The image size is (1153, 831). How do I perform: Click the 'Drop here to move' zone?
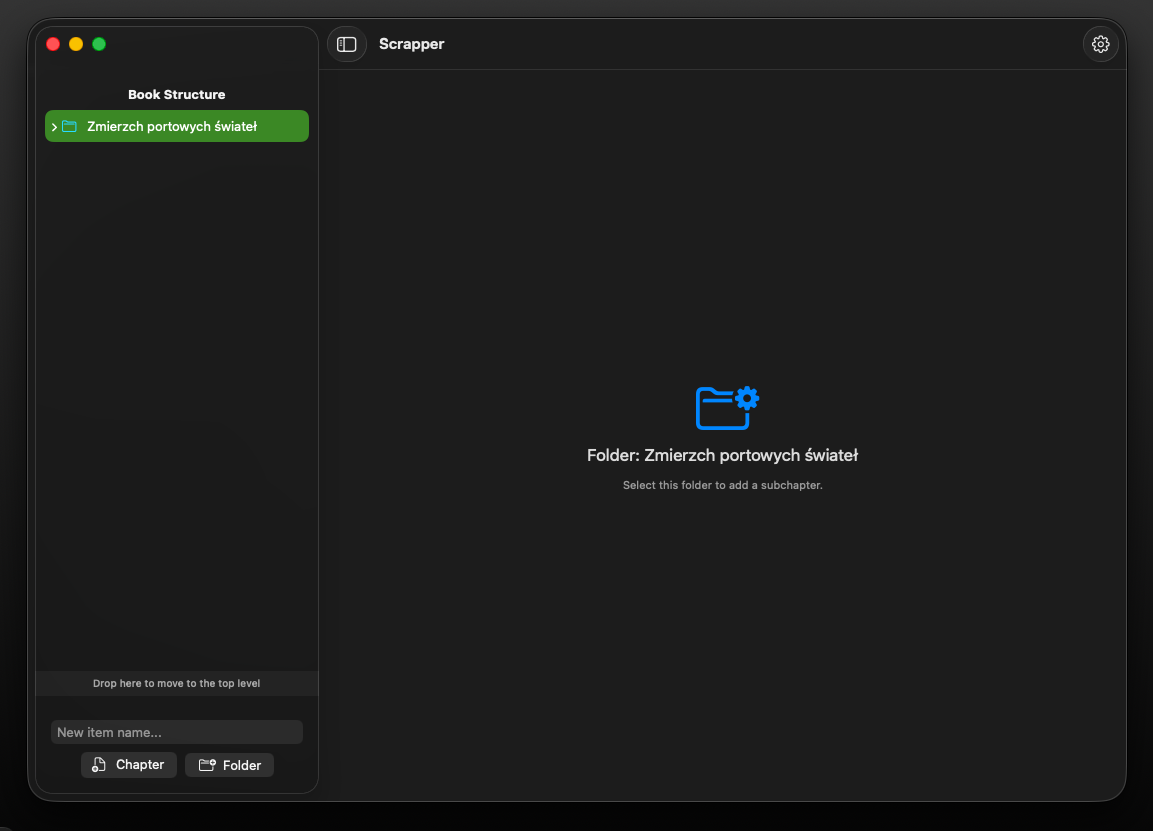pyautogui.click(x=176, y=683)
